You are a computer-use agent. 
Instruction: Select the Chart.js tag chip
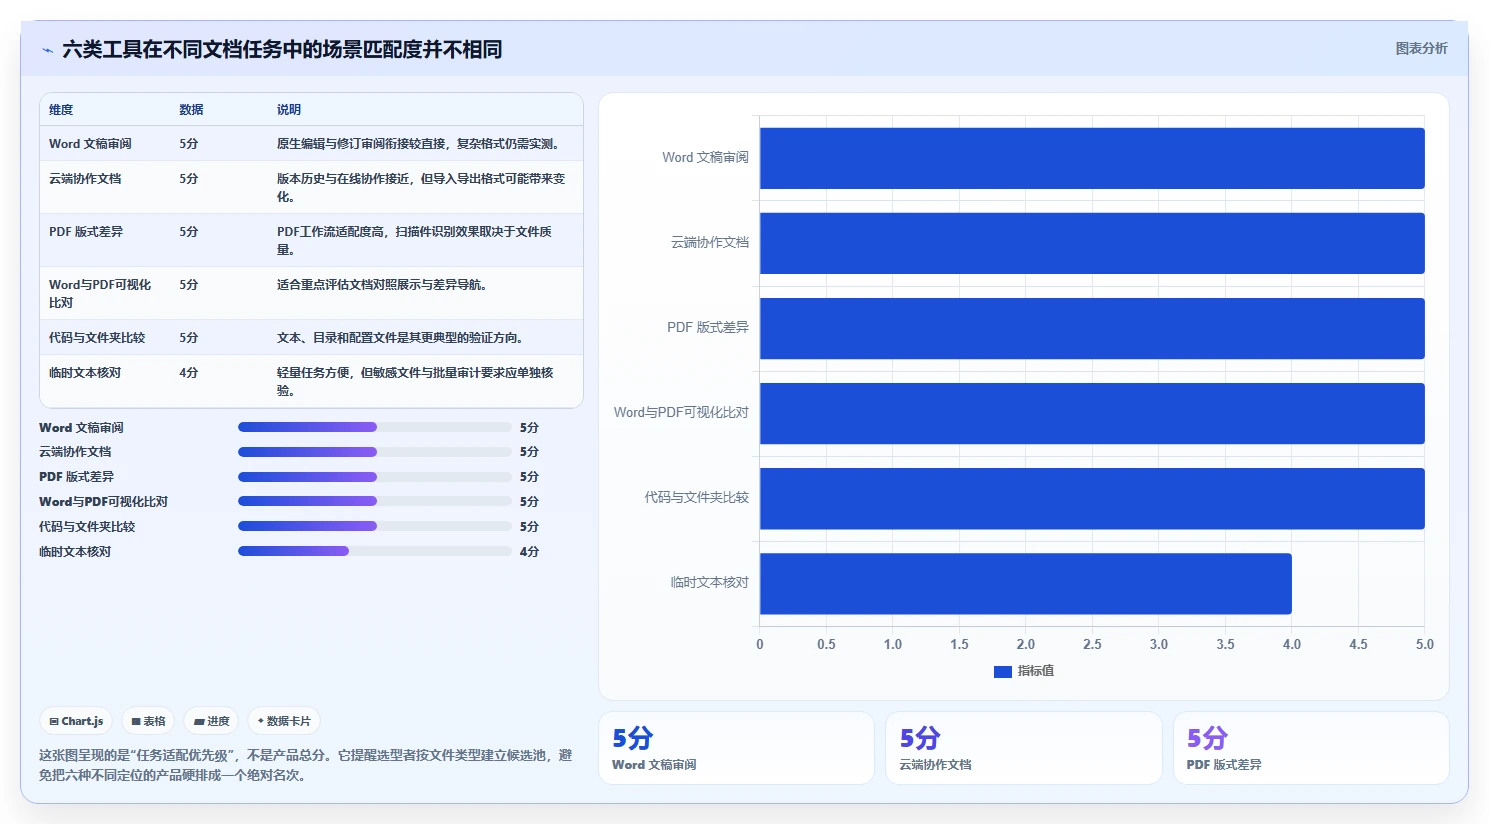(x=76, y=721)
